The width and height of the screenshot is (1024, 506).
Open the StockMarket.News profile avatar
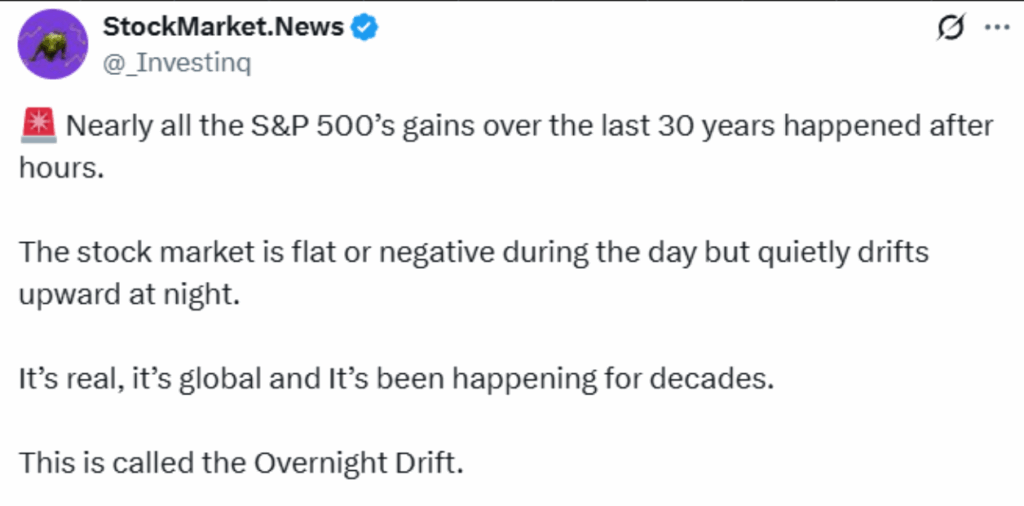click(x=52, y=44)
